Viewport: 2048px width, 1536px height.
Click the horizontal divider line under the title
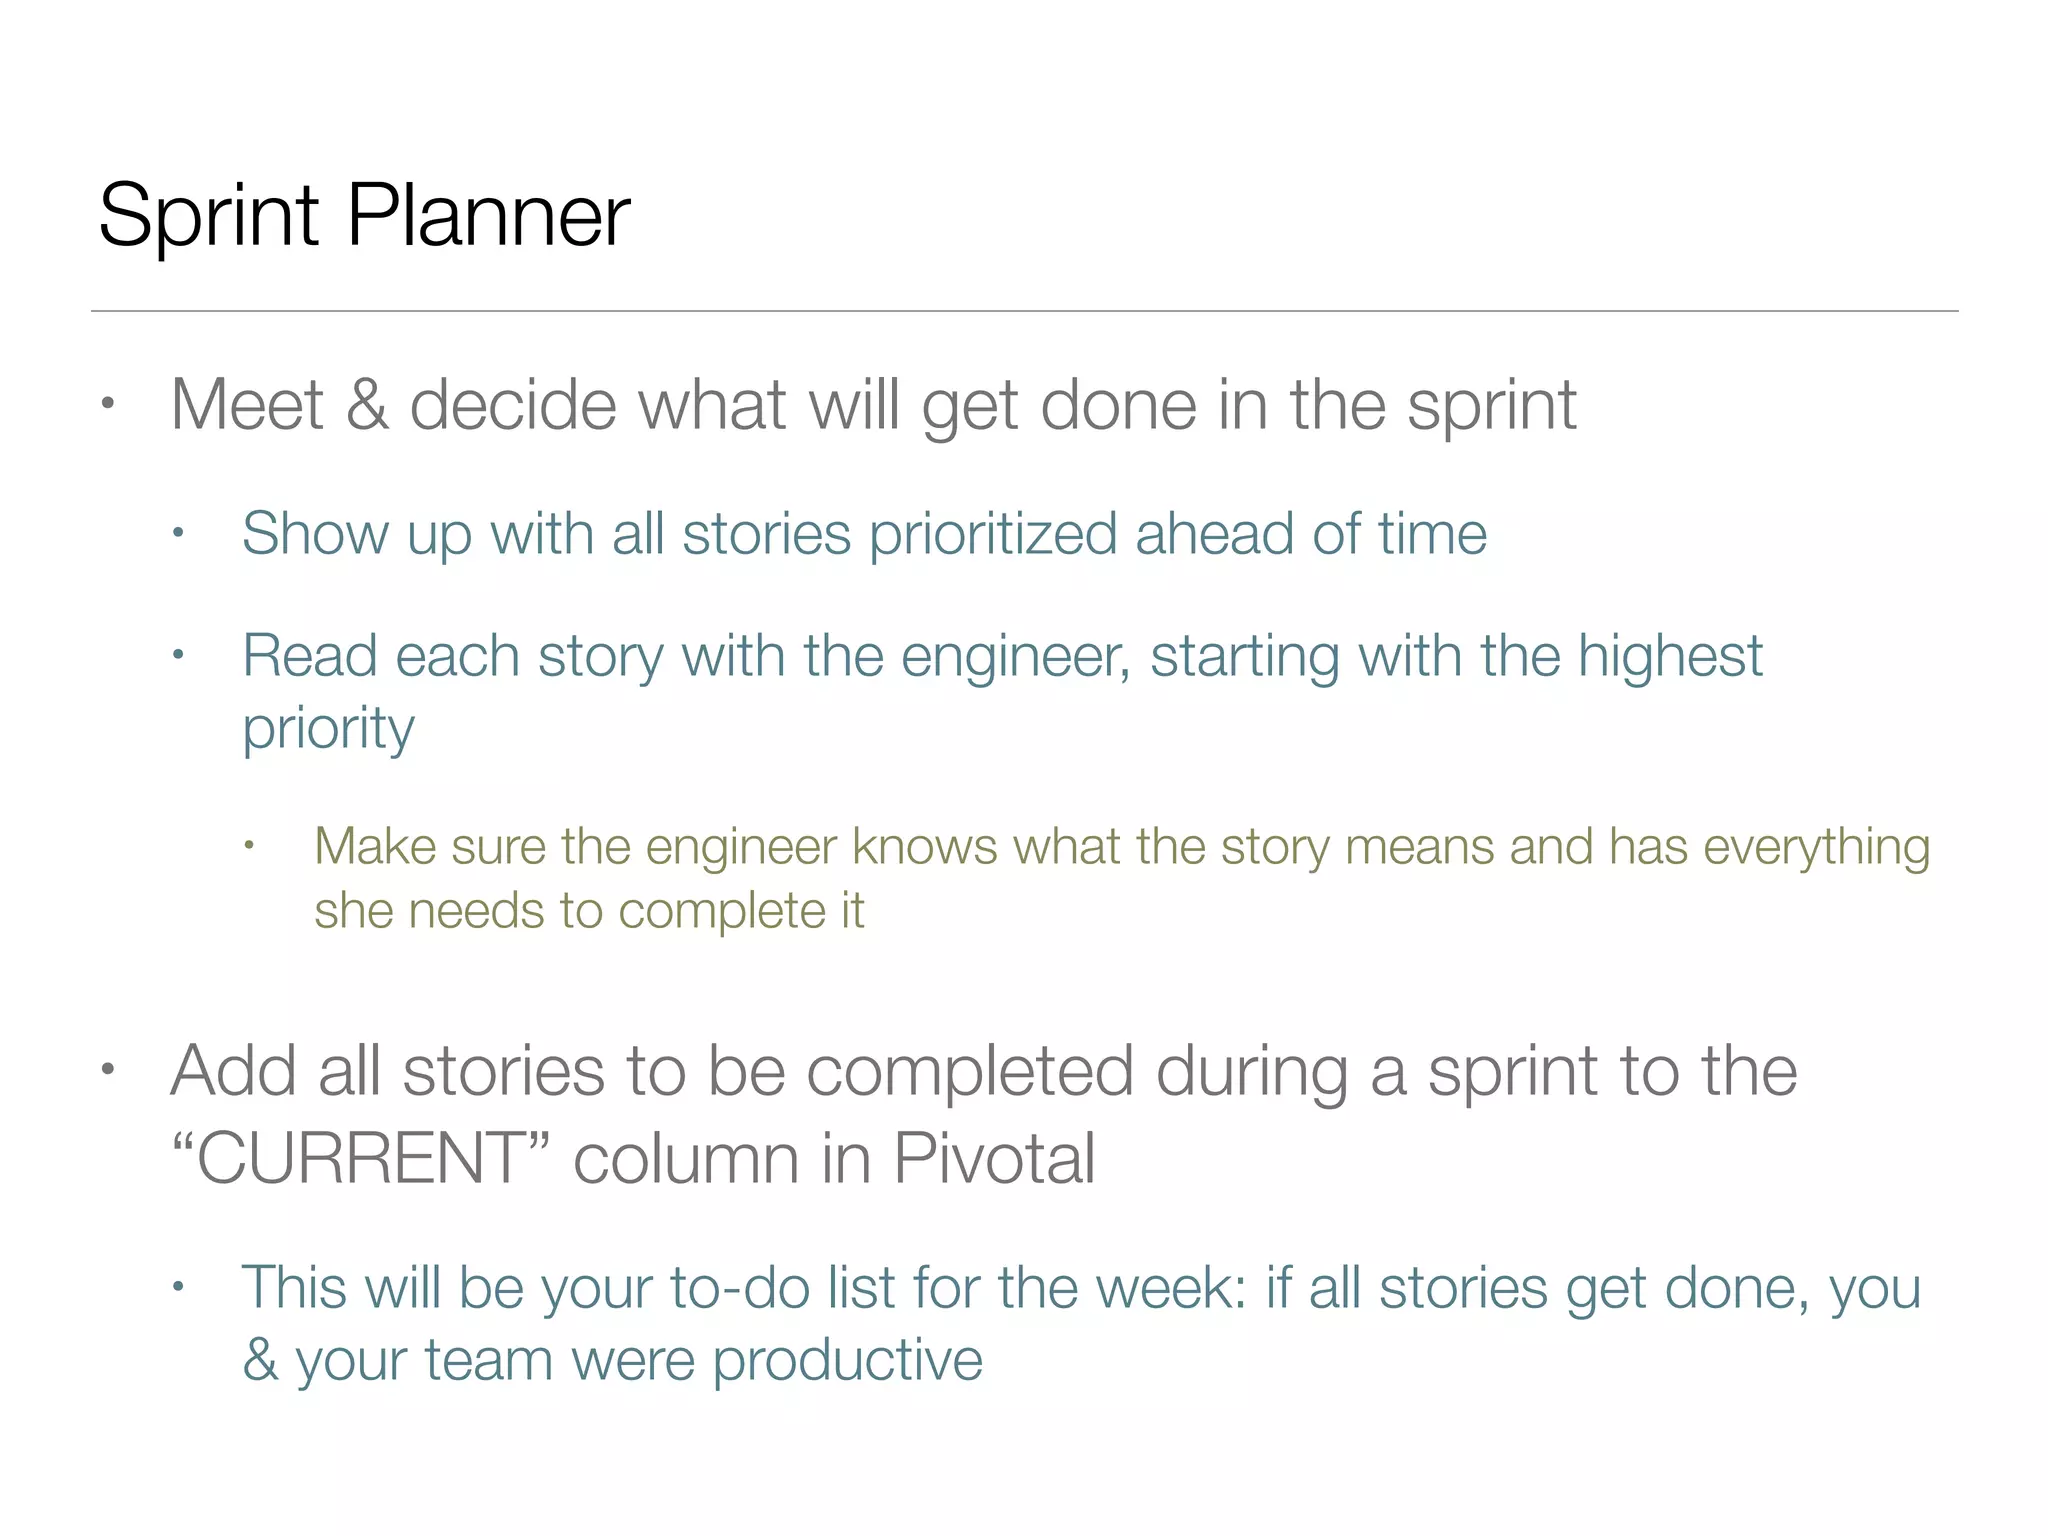tap(1024, 311)
